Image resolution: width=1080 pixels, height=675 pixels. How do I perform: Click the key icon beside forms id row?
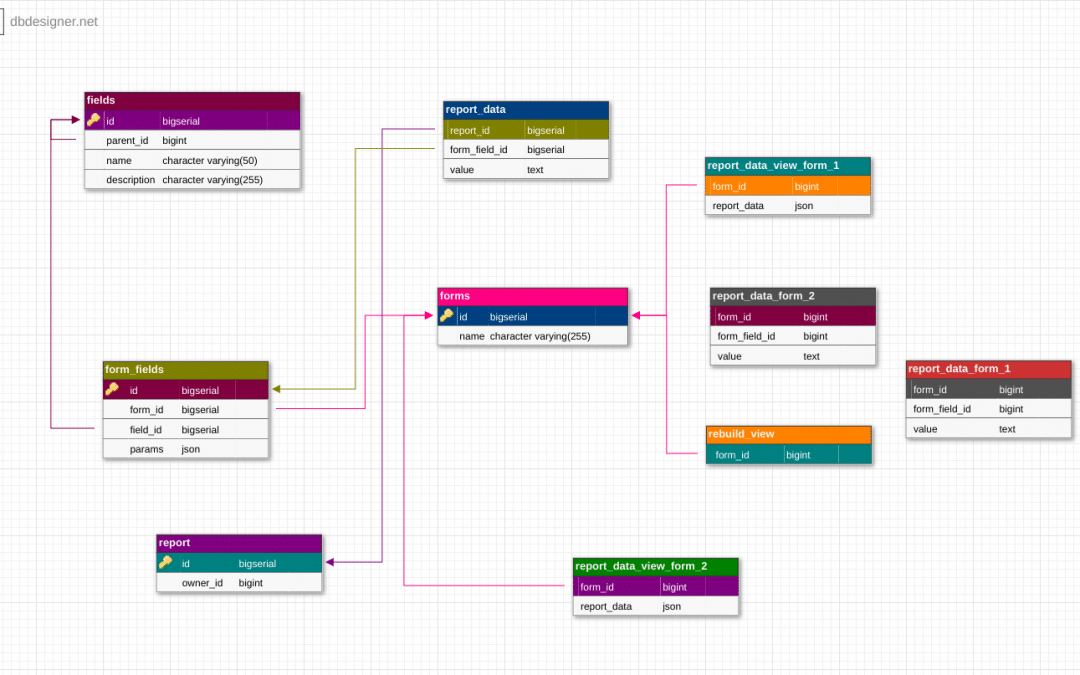coord(445,316)
